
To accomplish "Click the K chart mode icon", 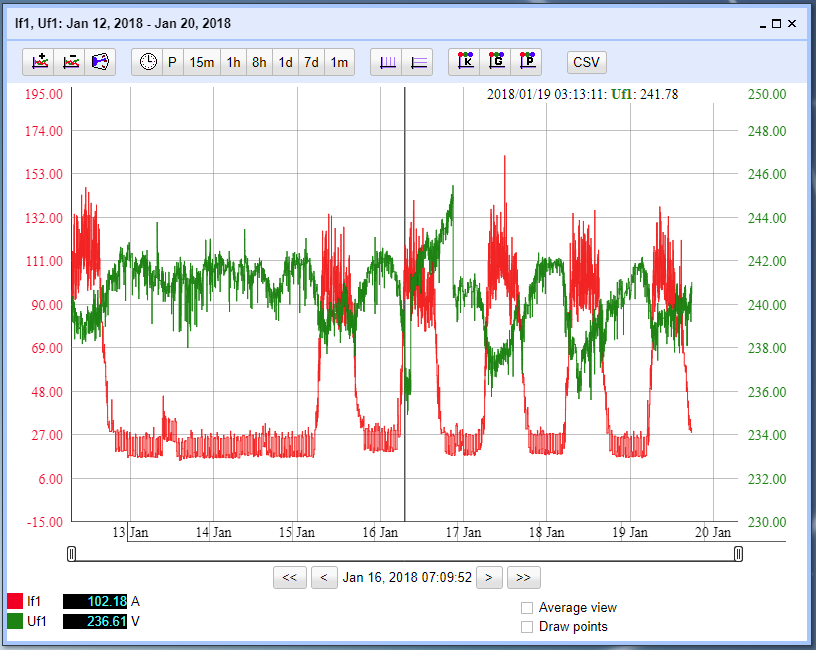I will [465, 62].
